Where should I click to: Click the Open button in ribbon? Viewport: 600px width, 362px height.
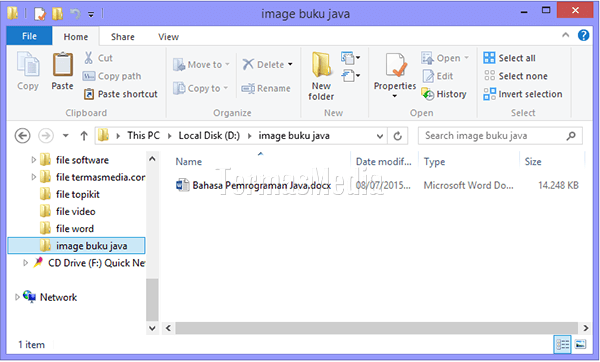pyautogui.click(x=444, y=58)
